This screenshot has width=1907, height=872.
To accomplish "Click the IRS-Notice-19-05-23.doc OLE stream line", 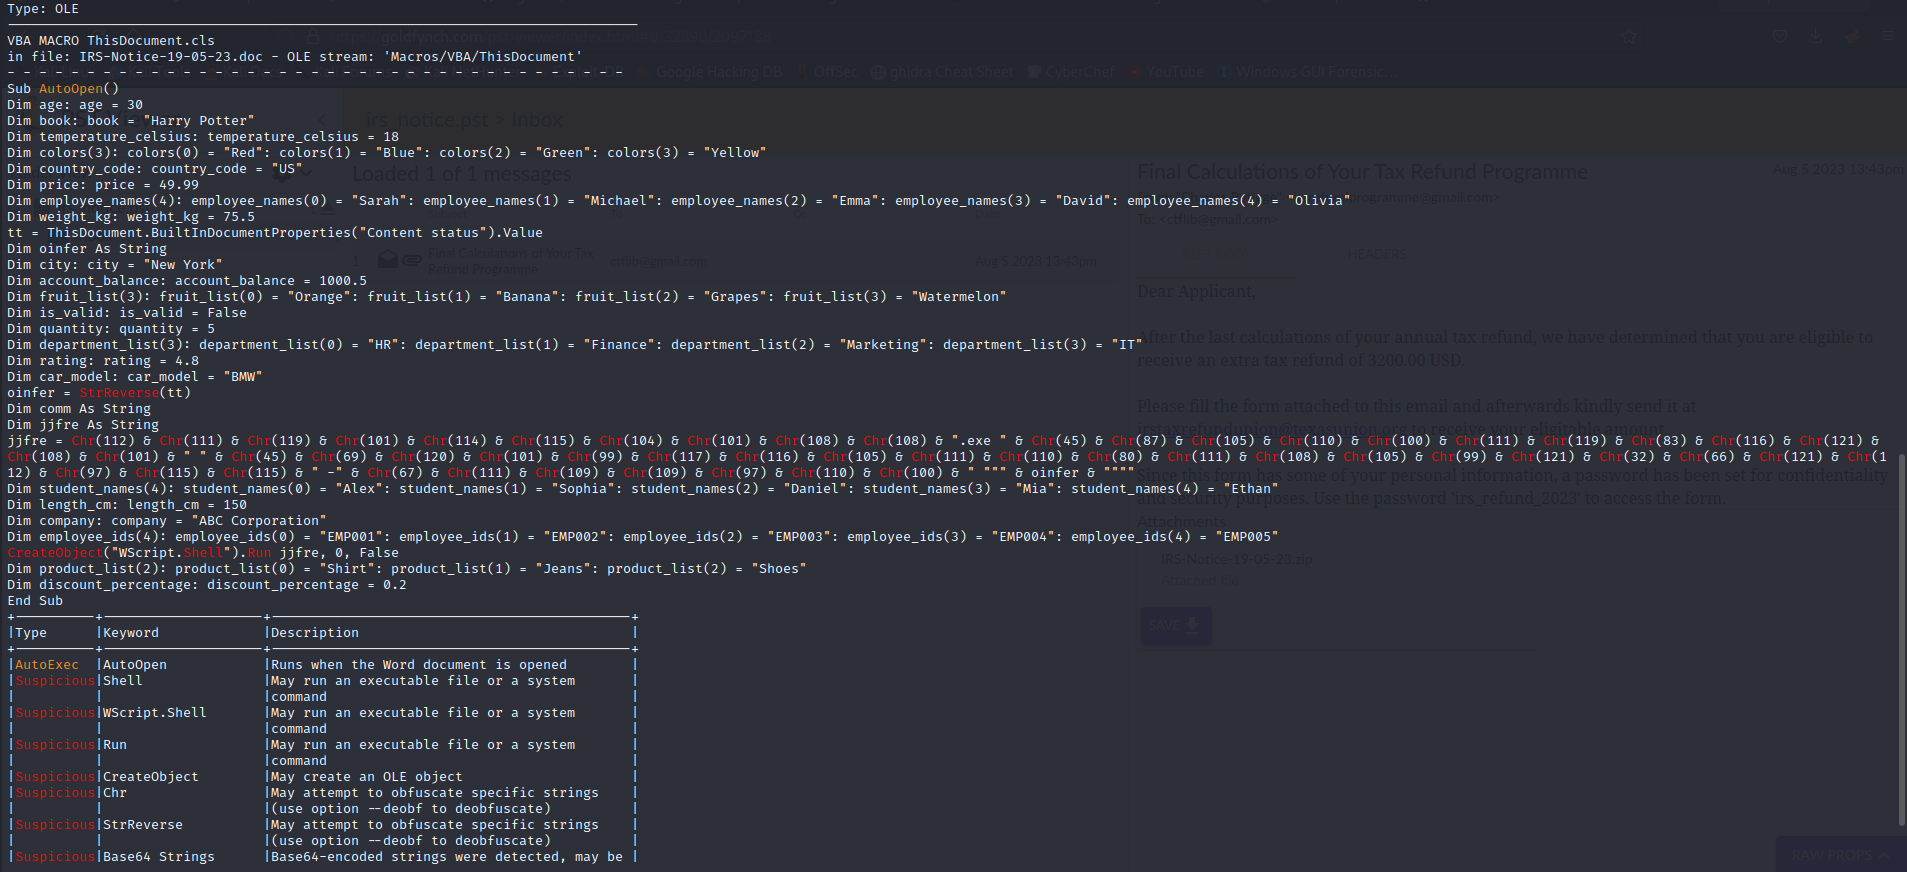I will (295, 57).
